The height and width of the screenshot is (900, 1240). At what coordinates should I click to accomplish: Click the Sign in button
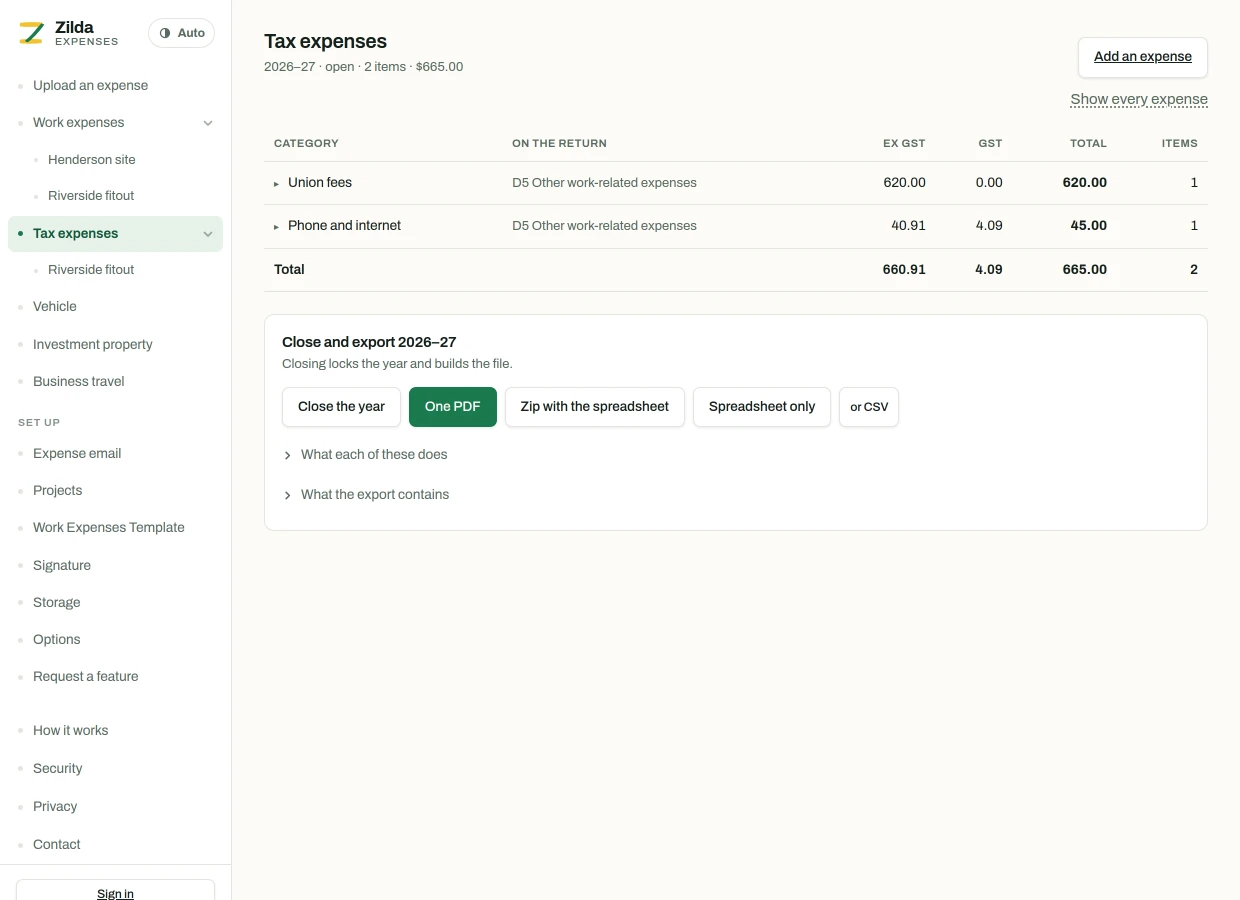115,890
